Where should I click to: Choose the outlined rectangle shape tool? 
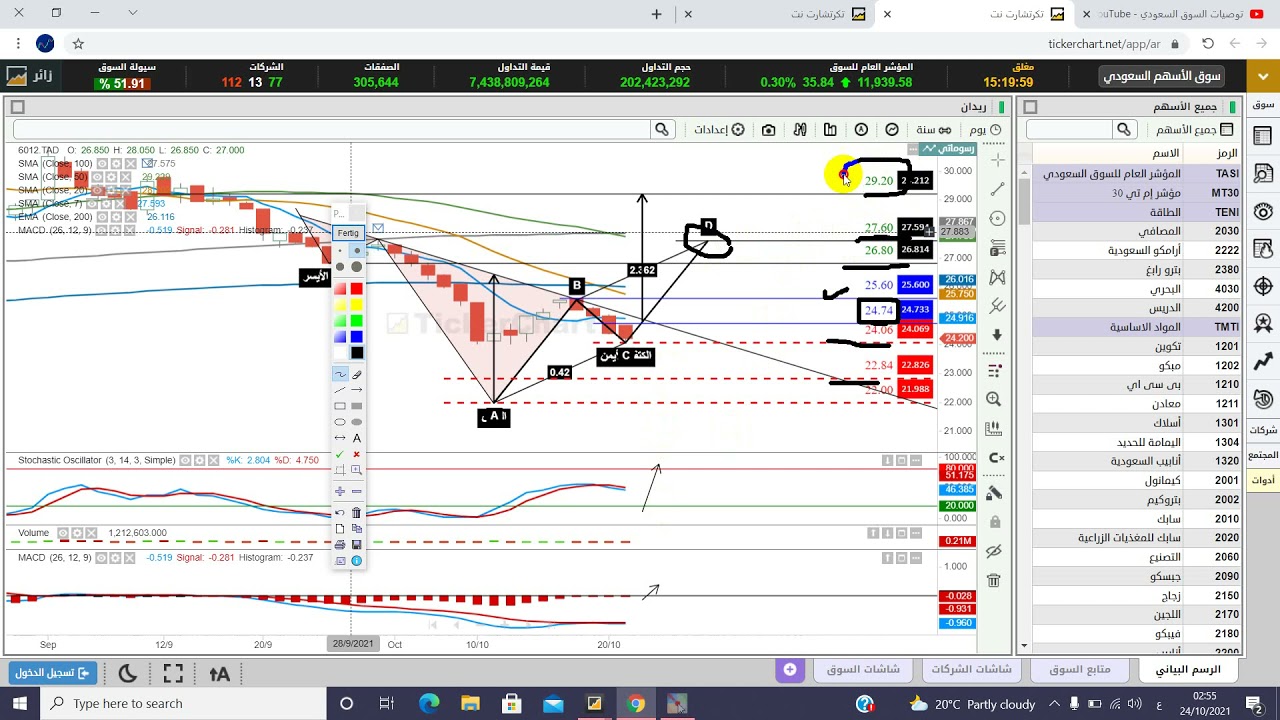click(340, 406)
